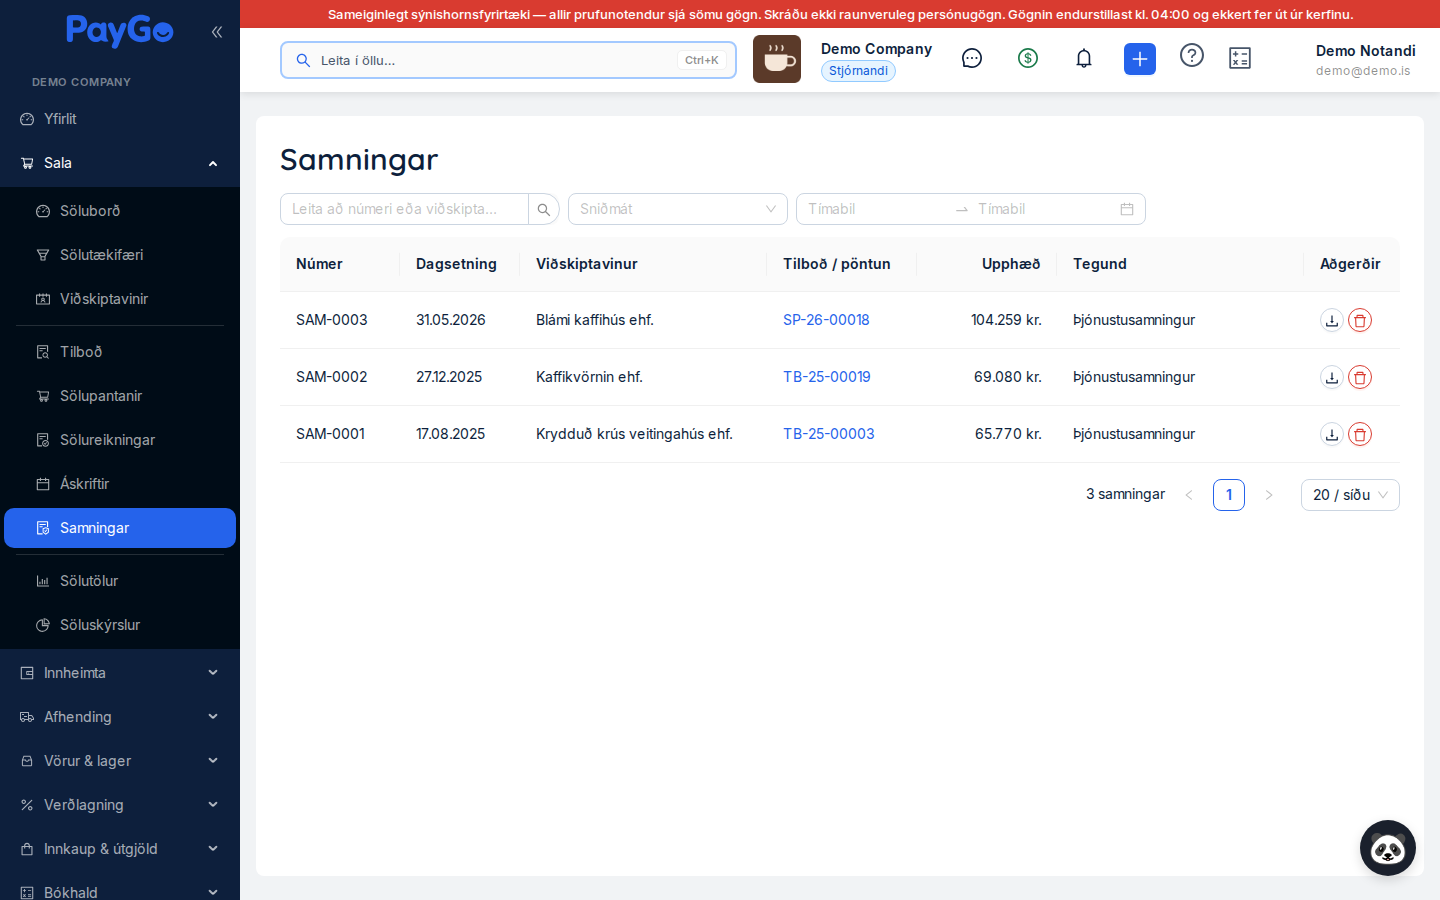Open the TB-25-00019 quote link
1440x900 pixels.
pos(827,377)
